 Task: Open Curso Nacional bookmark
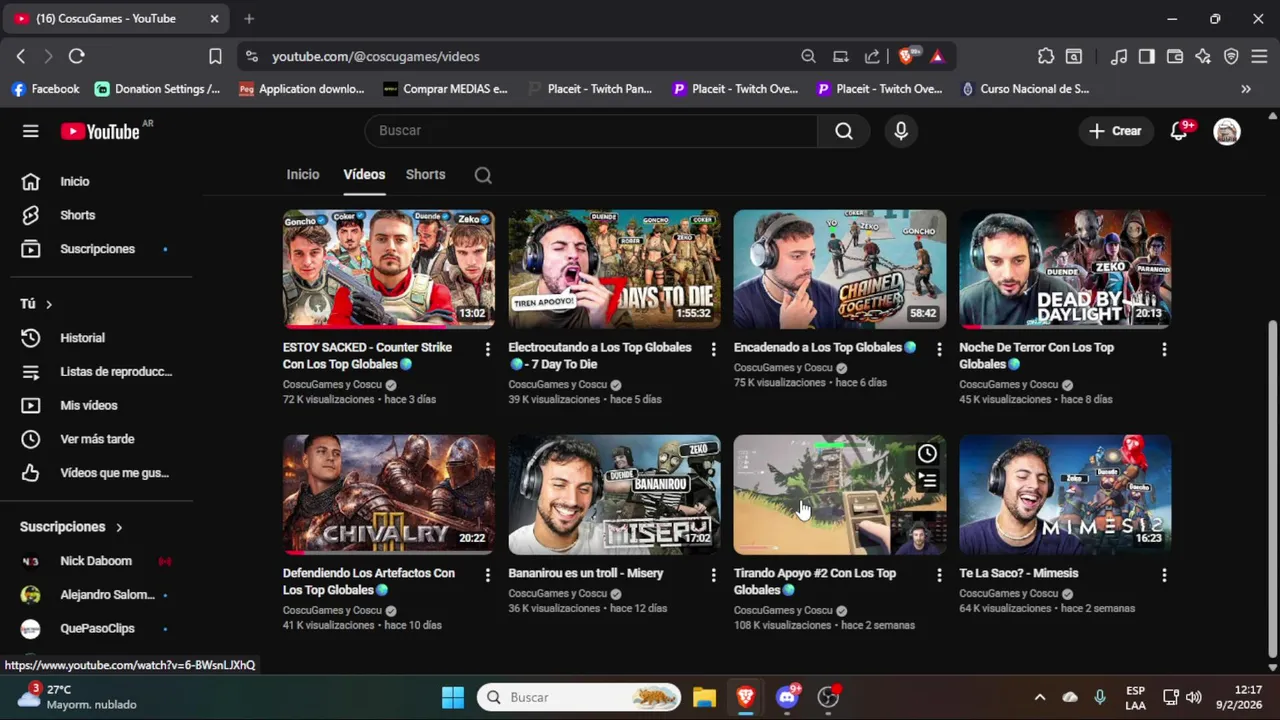[1025, 89]
